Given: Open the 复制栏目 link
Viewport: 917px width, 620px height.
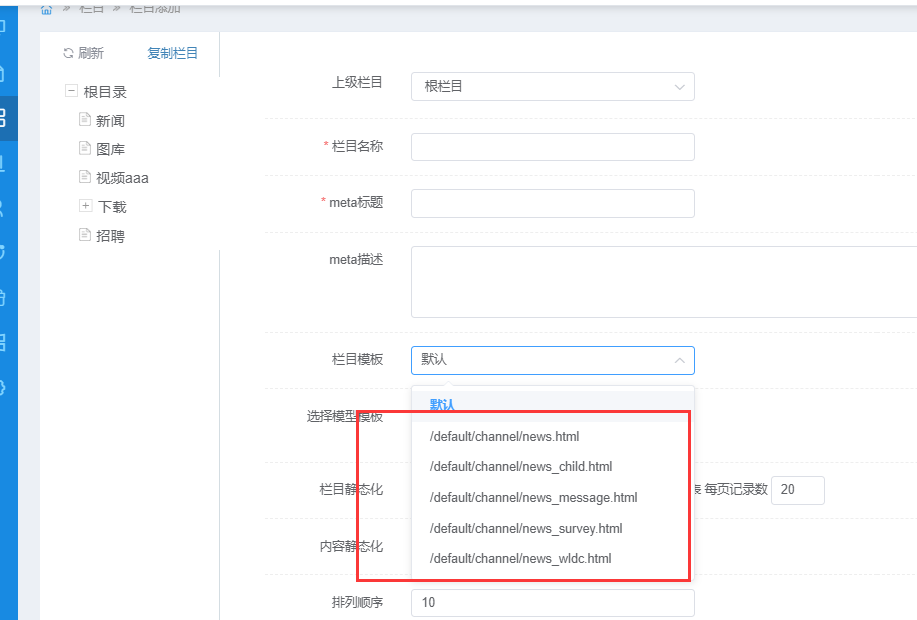Looking at the screenshot, I should point(173,53).
